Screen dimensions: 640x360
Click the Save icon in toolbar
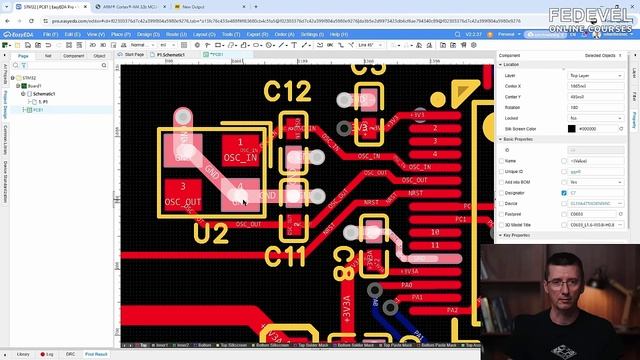[x=28, y=45]
